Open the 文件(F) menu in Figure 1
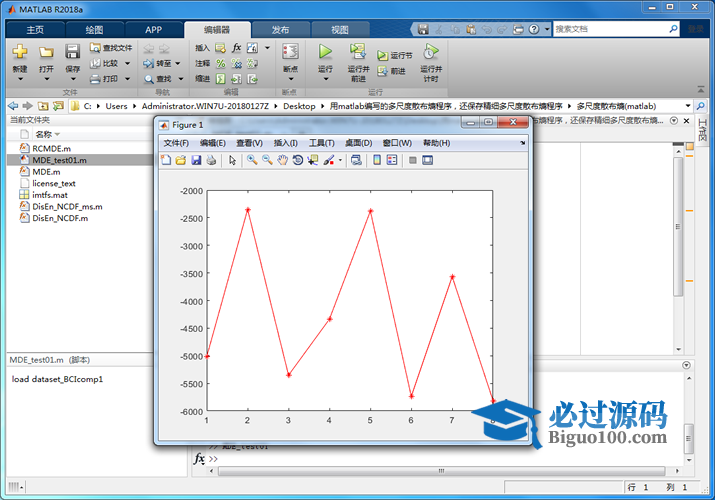 click(176, 143)
